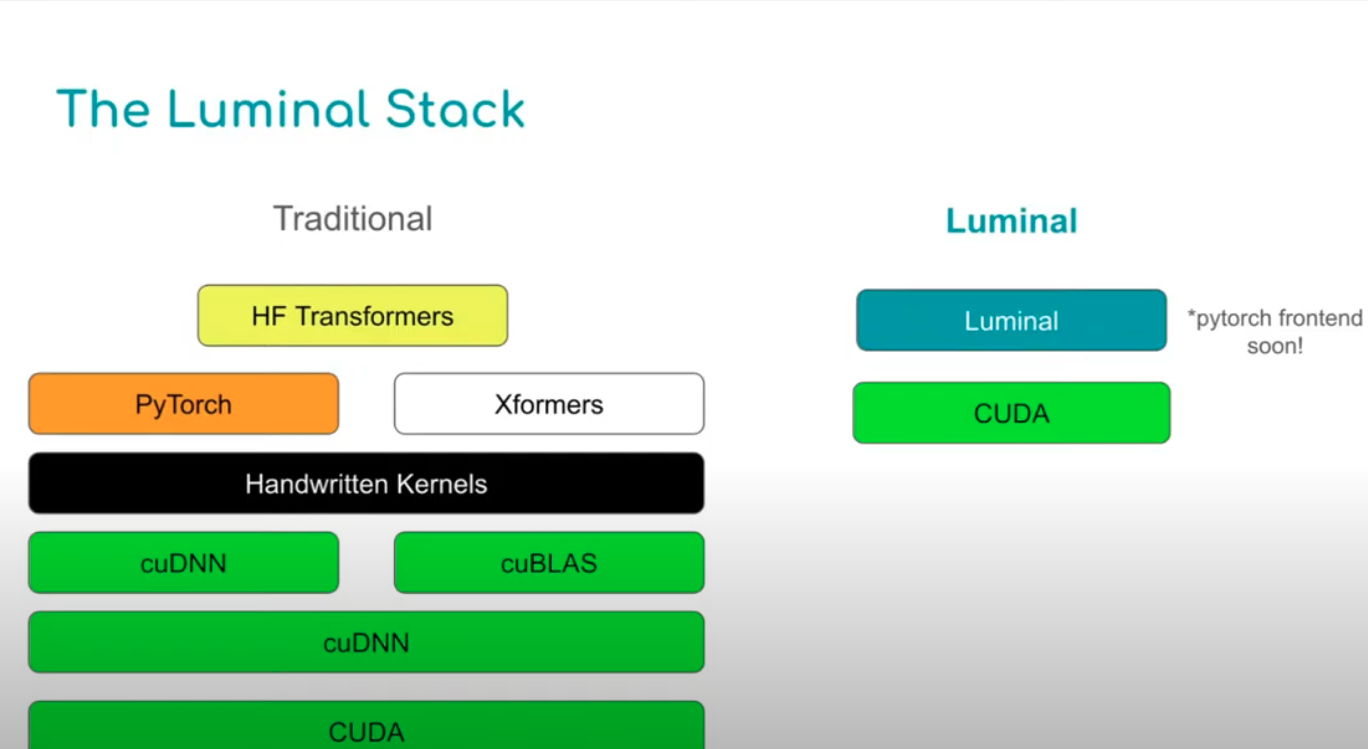Click the green cuBLAS box

click(x=549, y=562)
